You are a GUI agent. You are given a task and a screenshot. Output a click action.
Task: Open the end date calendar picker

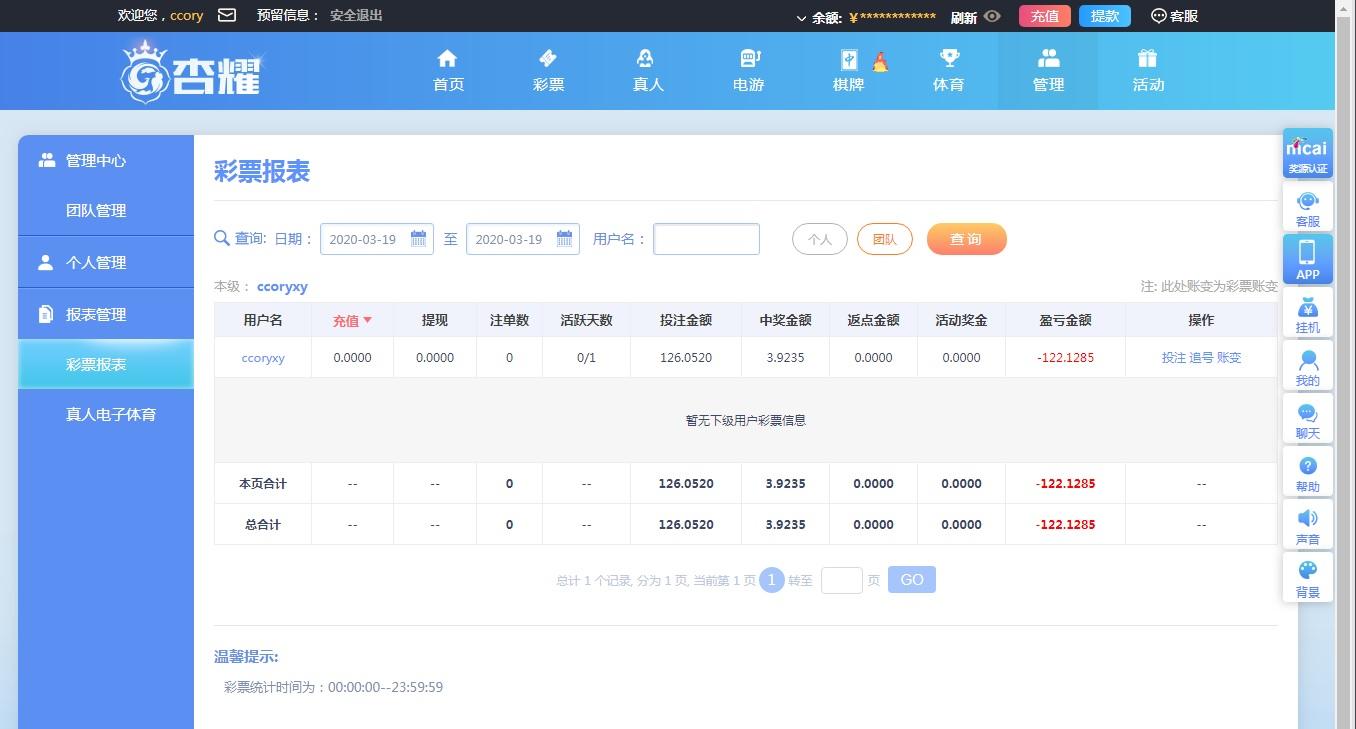tap(565, 239)
